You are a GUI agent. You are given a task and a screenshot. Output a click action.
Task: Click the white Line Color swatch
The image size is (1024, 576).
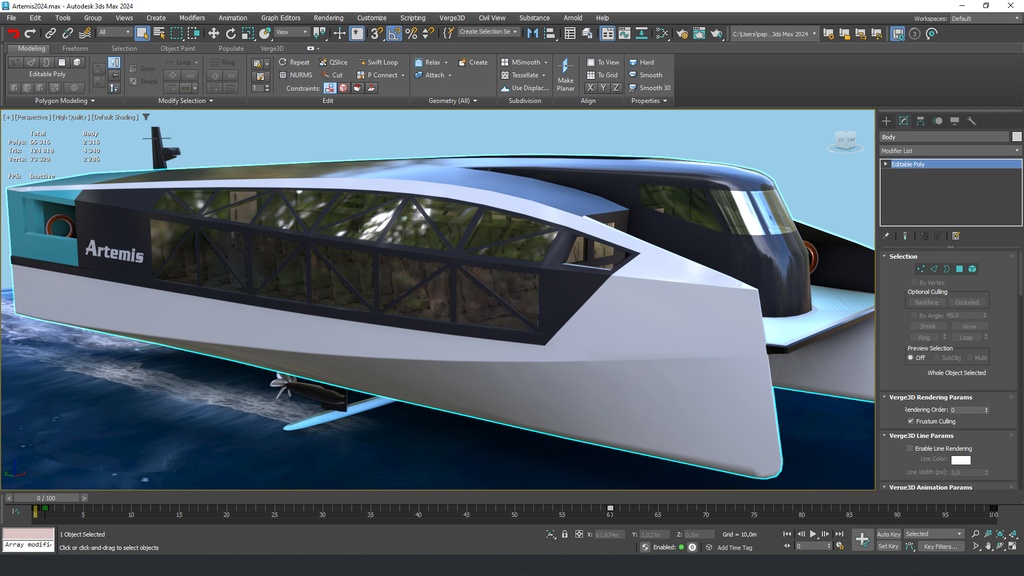click(x=960, y=460)
